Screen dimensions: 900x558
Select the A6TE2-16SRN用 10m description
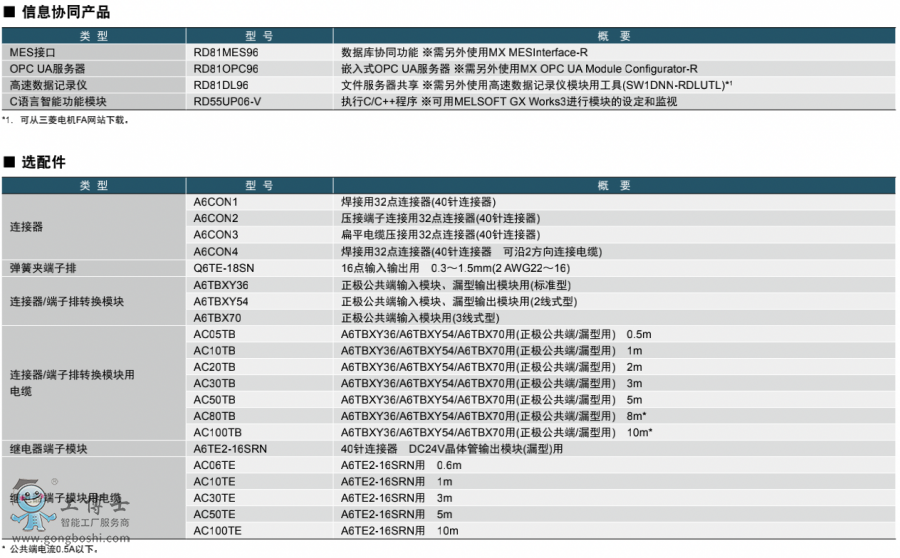(x=399, y=531)
